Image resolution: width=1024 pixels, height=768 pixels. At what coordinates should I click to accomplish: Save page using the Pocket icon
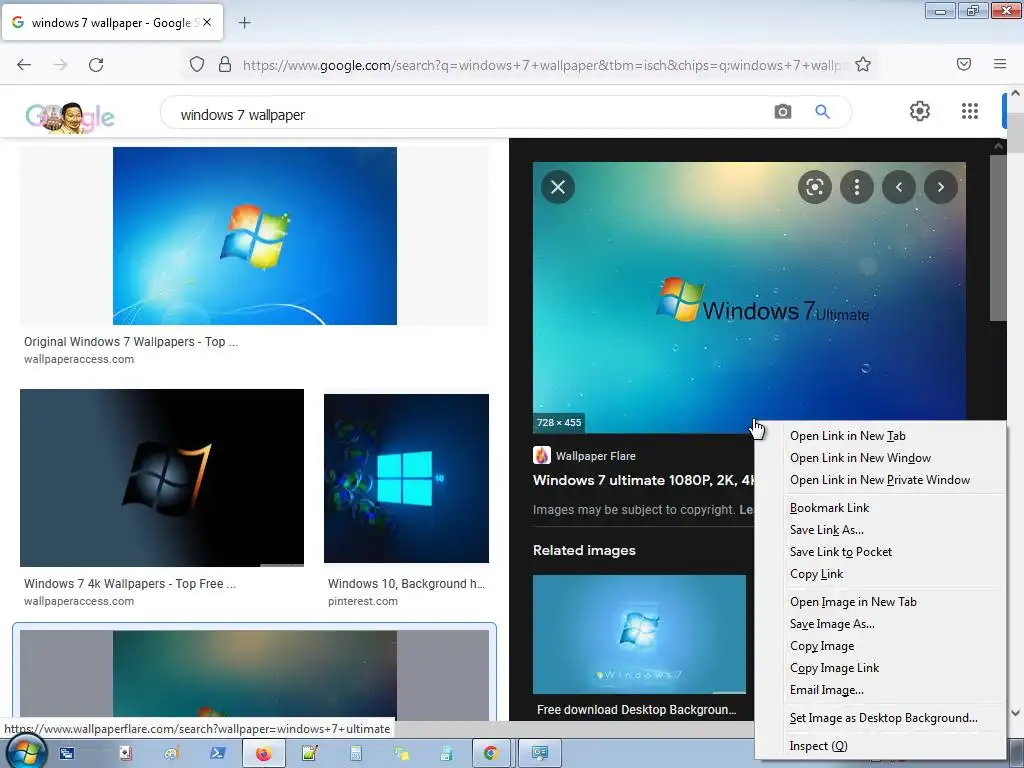pos(964,64)
